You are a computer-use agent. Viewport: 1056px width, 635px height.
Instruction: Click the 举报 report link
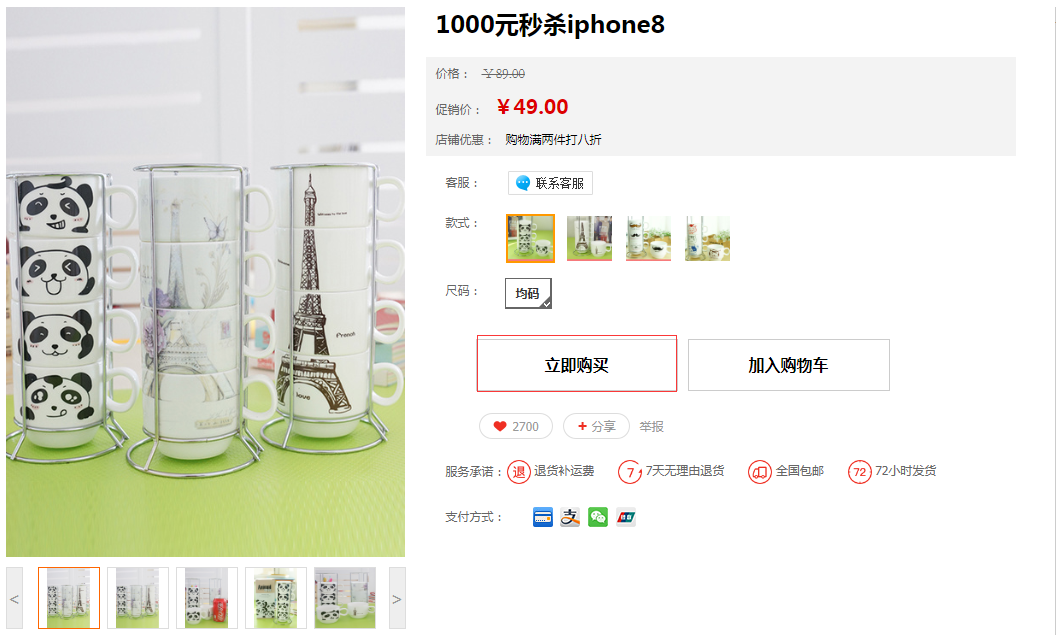[651, 427]
